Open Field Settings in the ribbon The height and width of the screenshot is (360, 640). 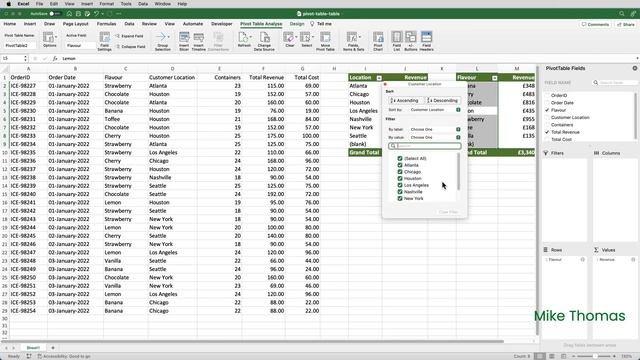[x=104, y=41]
